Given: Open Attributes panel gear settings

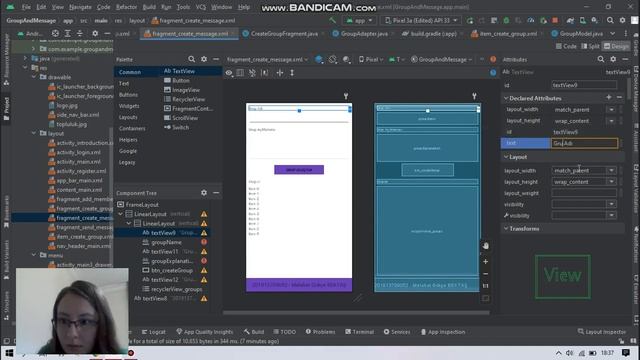Looking at the screenshot, I should 613,59.
